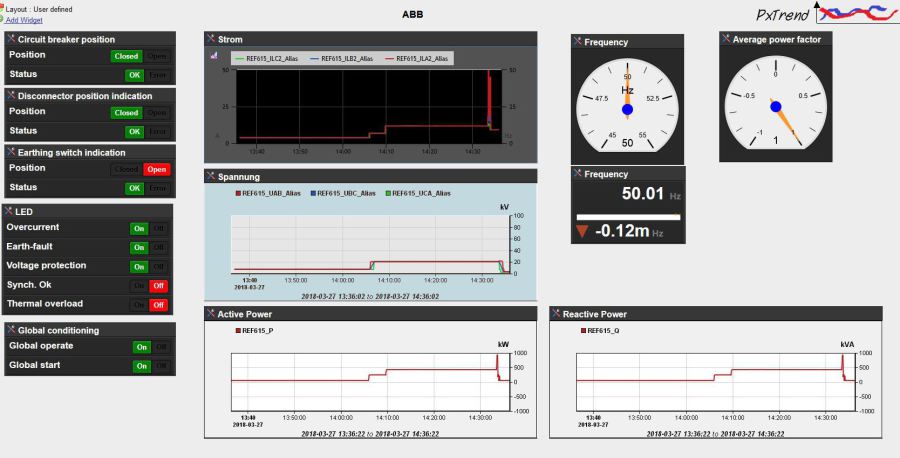Open settings icon of Strom chart widget
The height and width of the screenshot is (458, 900).
point(211,39)
